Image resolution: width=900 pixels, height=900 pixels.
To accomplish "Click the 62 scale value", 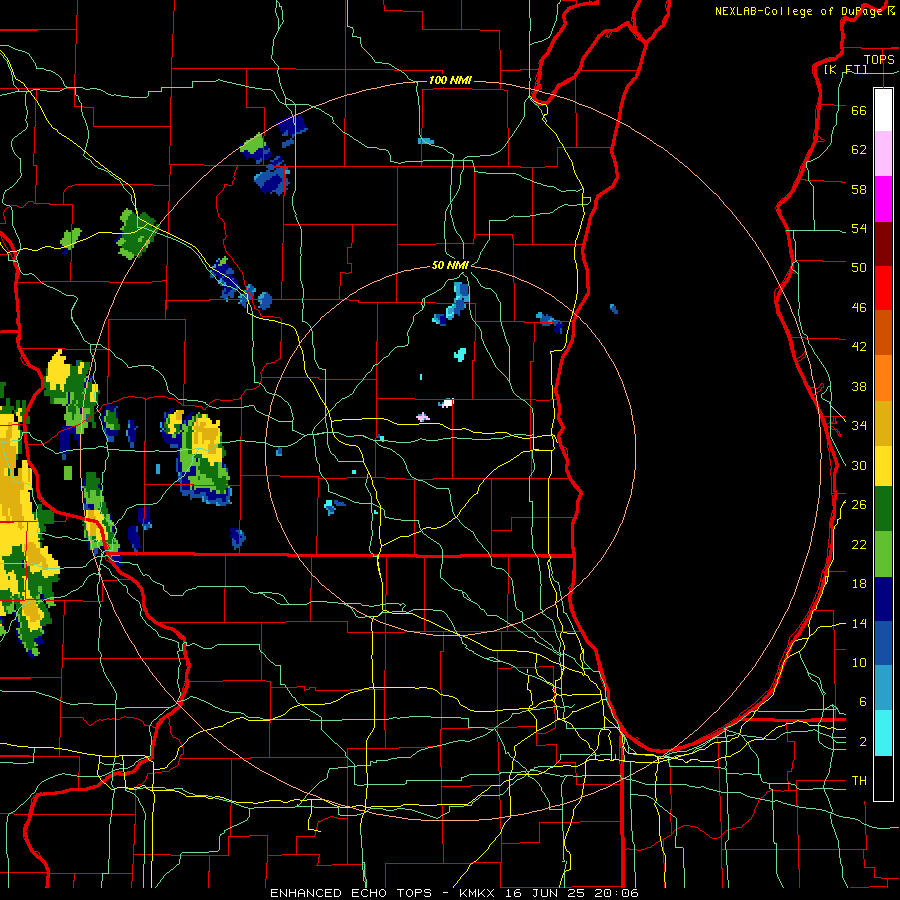I will pyautogui.click(x=859, y=150).
